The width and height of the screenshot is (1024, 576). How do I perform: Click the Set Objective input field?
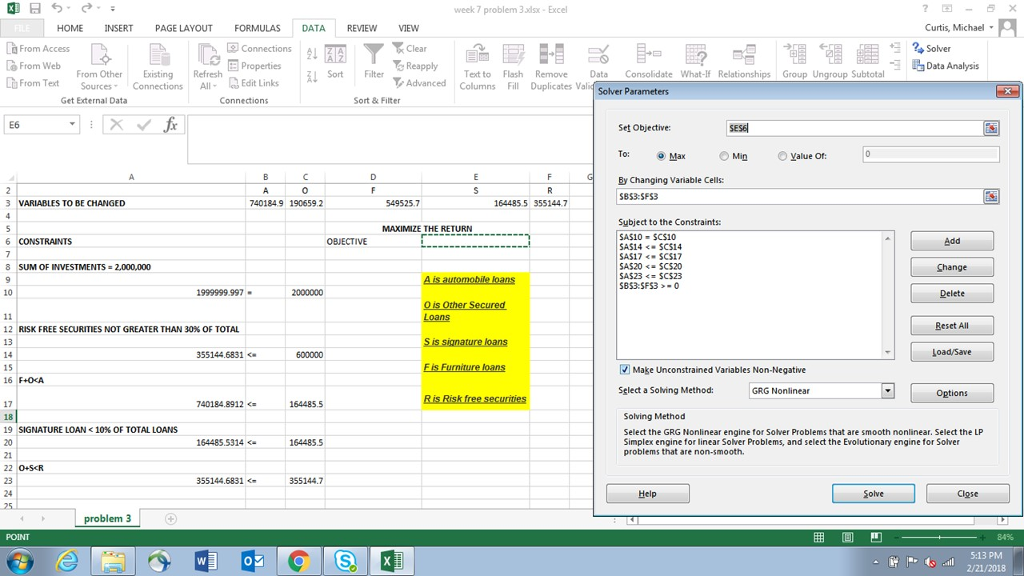854,128
